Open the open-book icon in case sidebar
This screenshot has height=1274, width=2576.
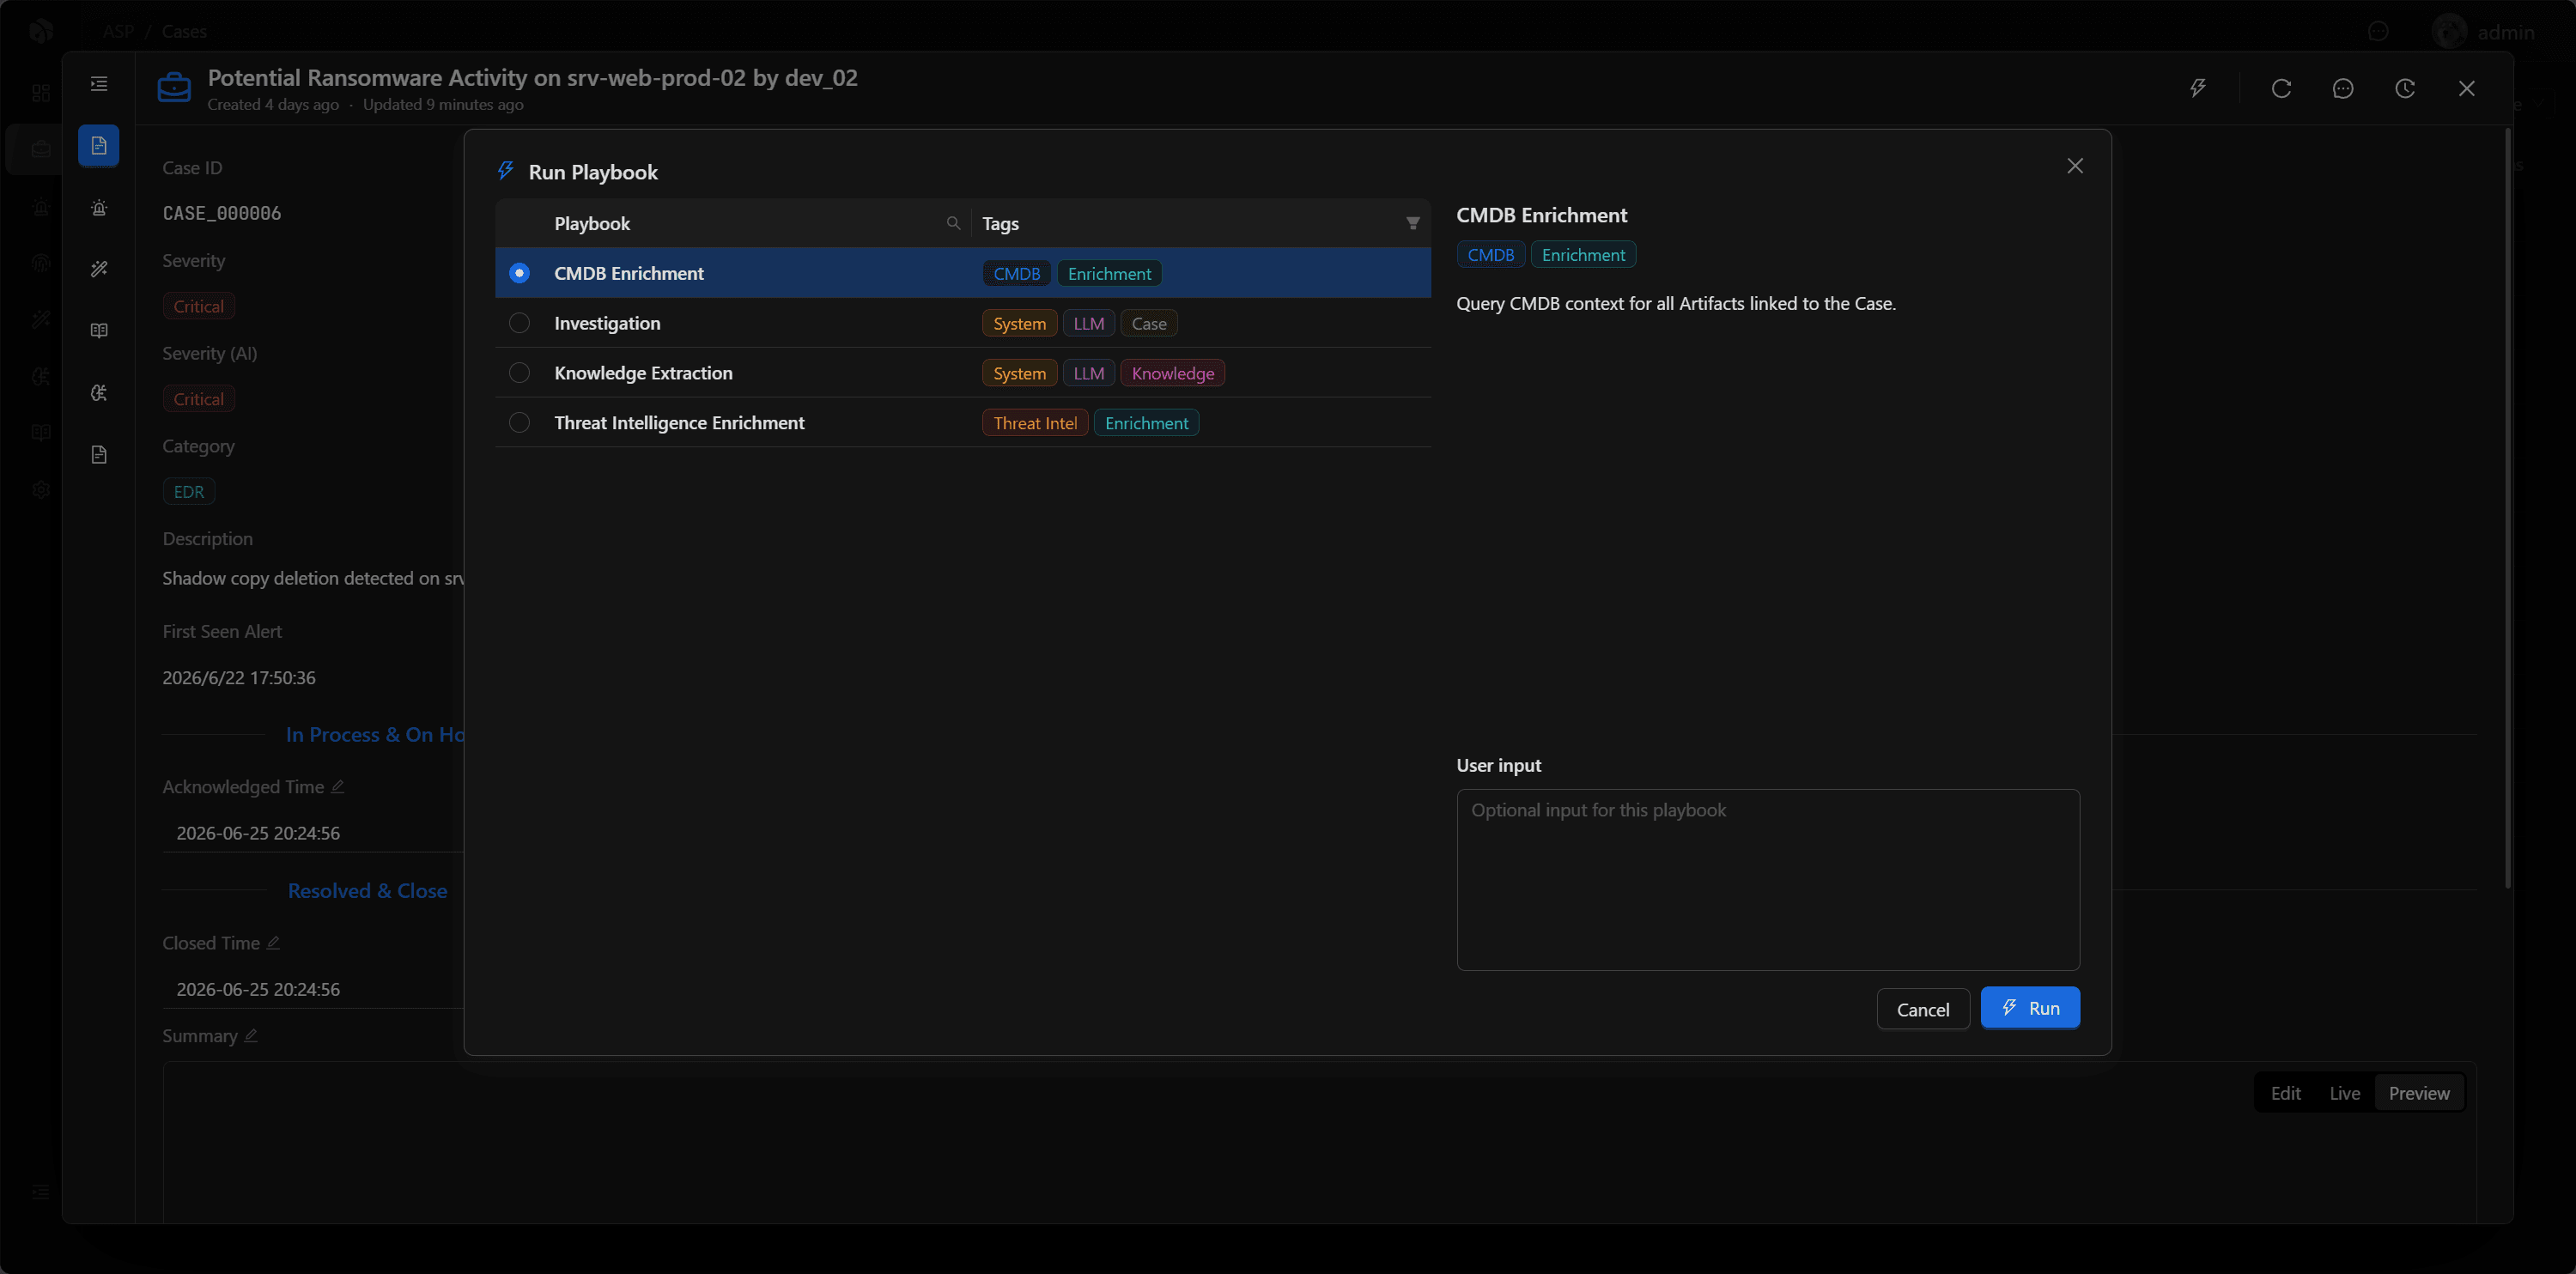point(99,331)
